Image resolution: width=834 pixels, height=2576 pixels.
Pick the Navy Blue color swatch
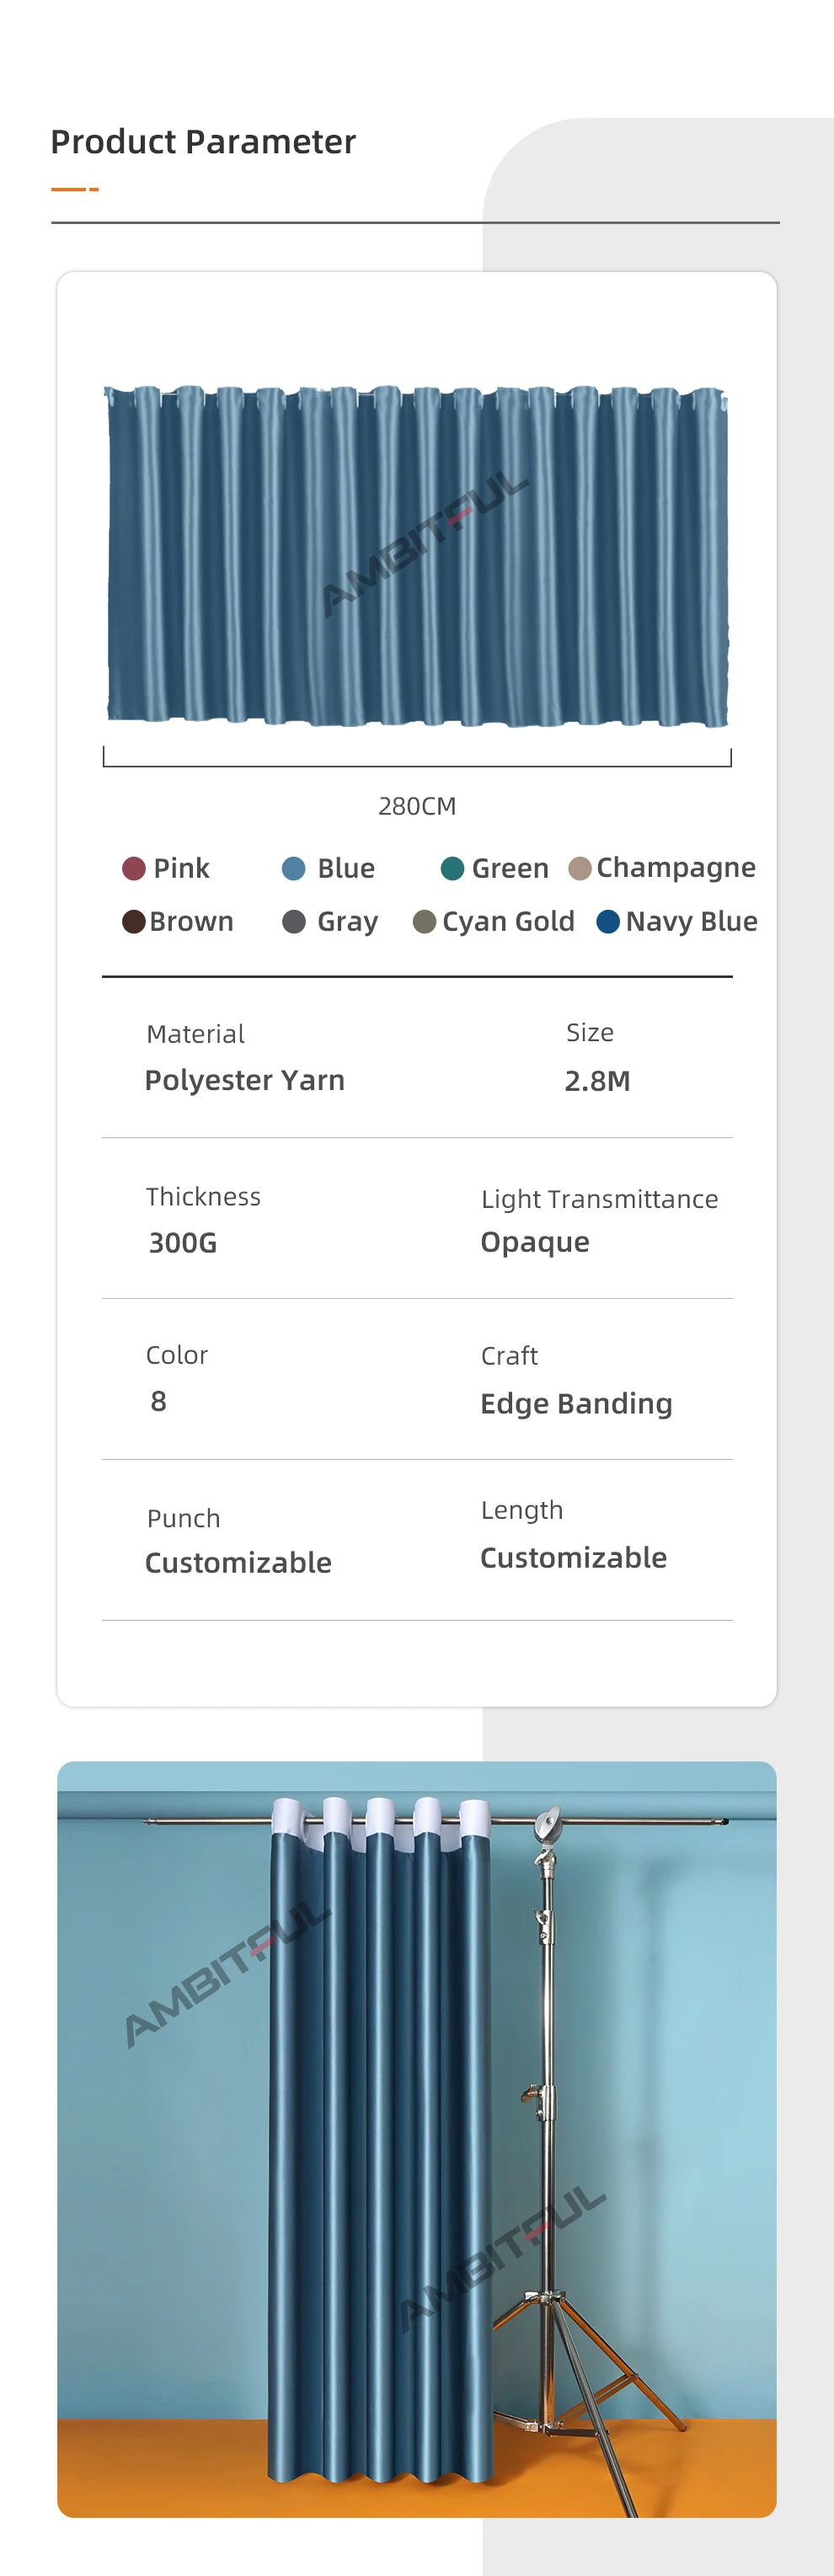click(608, 921)
